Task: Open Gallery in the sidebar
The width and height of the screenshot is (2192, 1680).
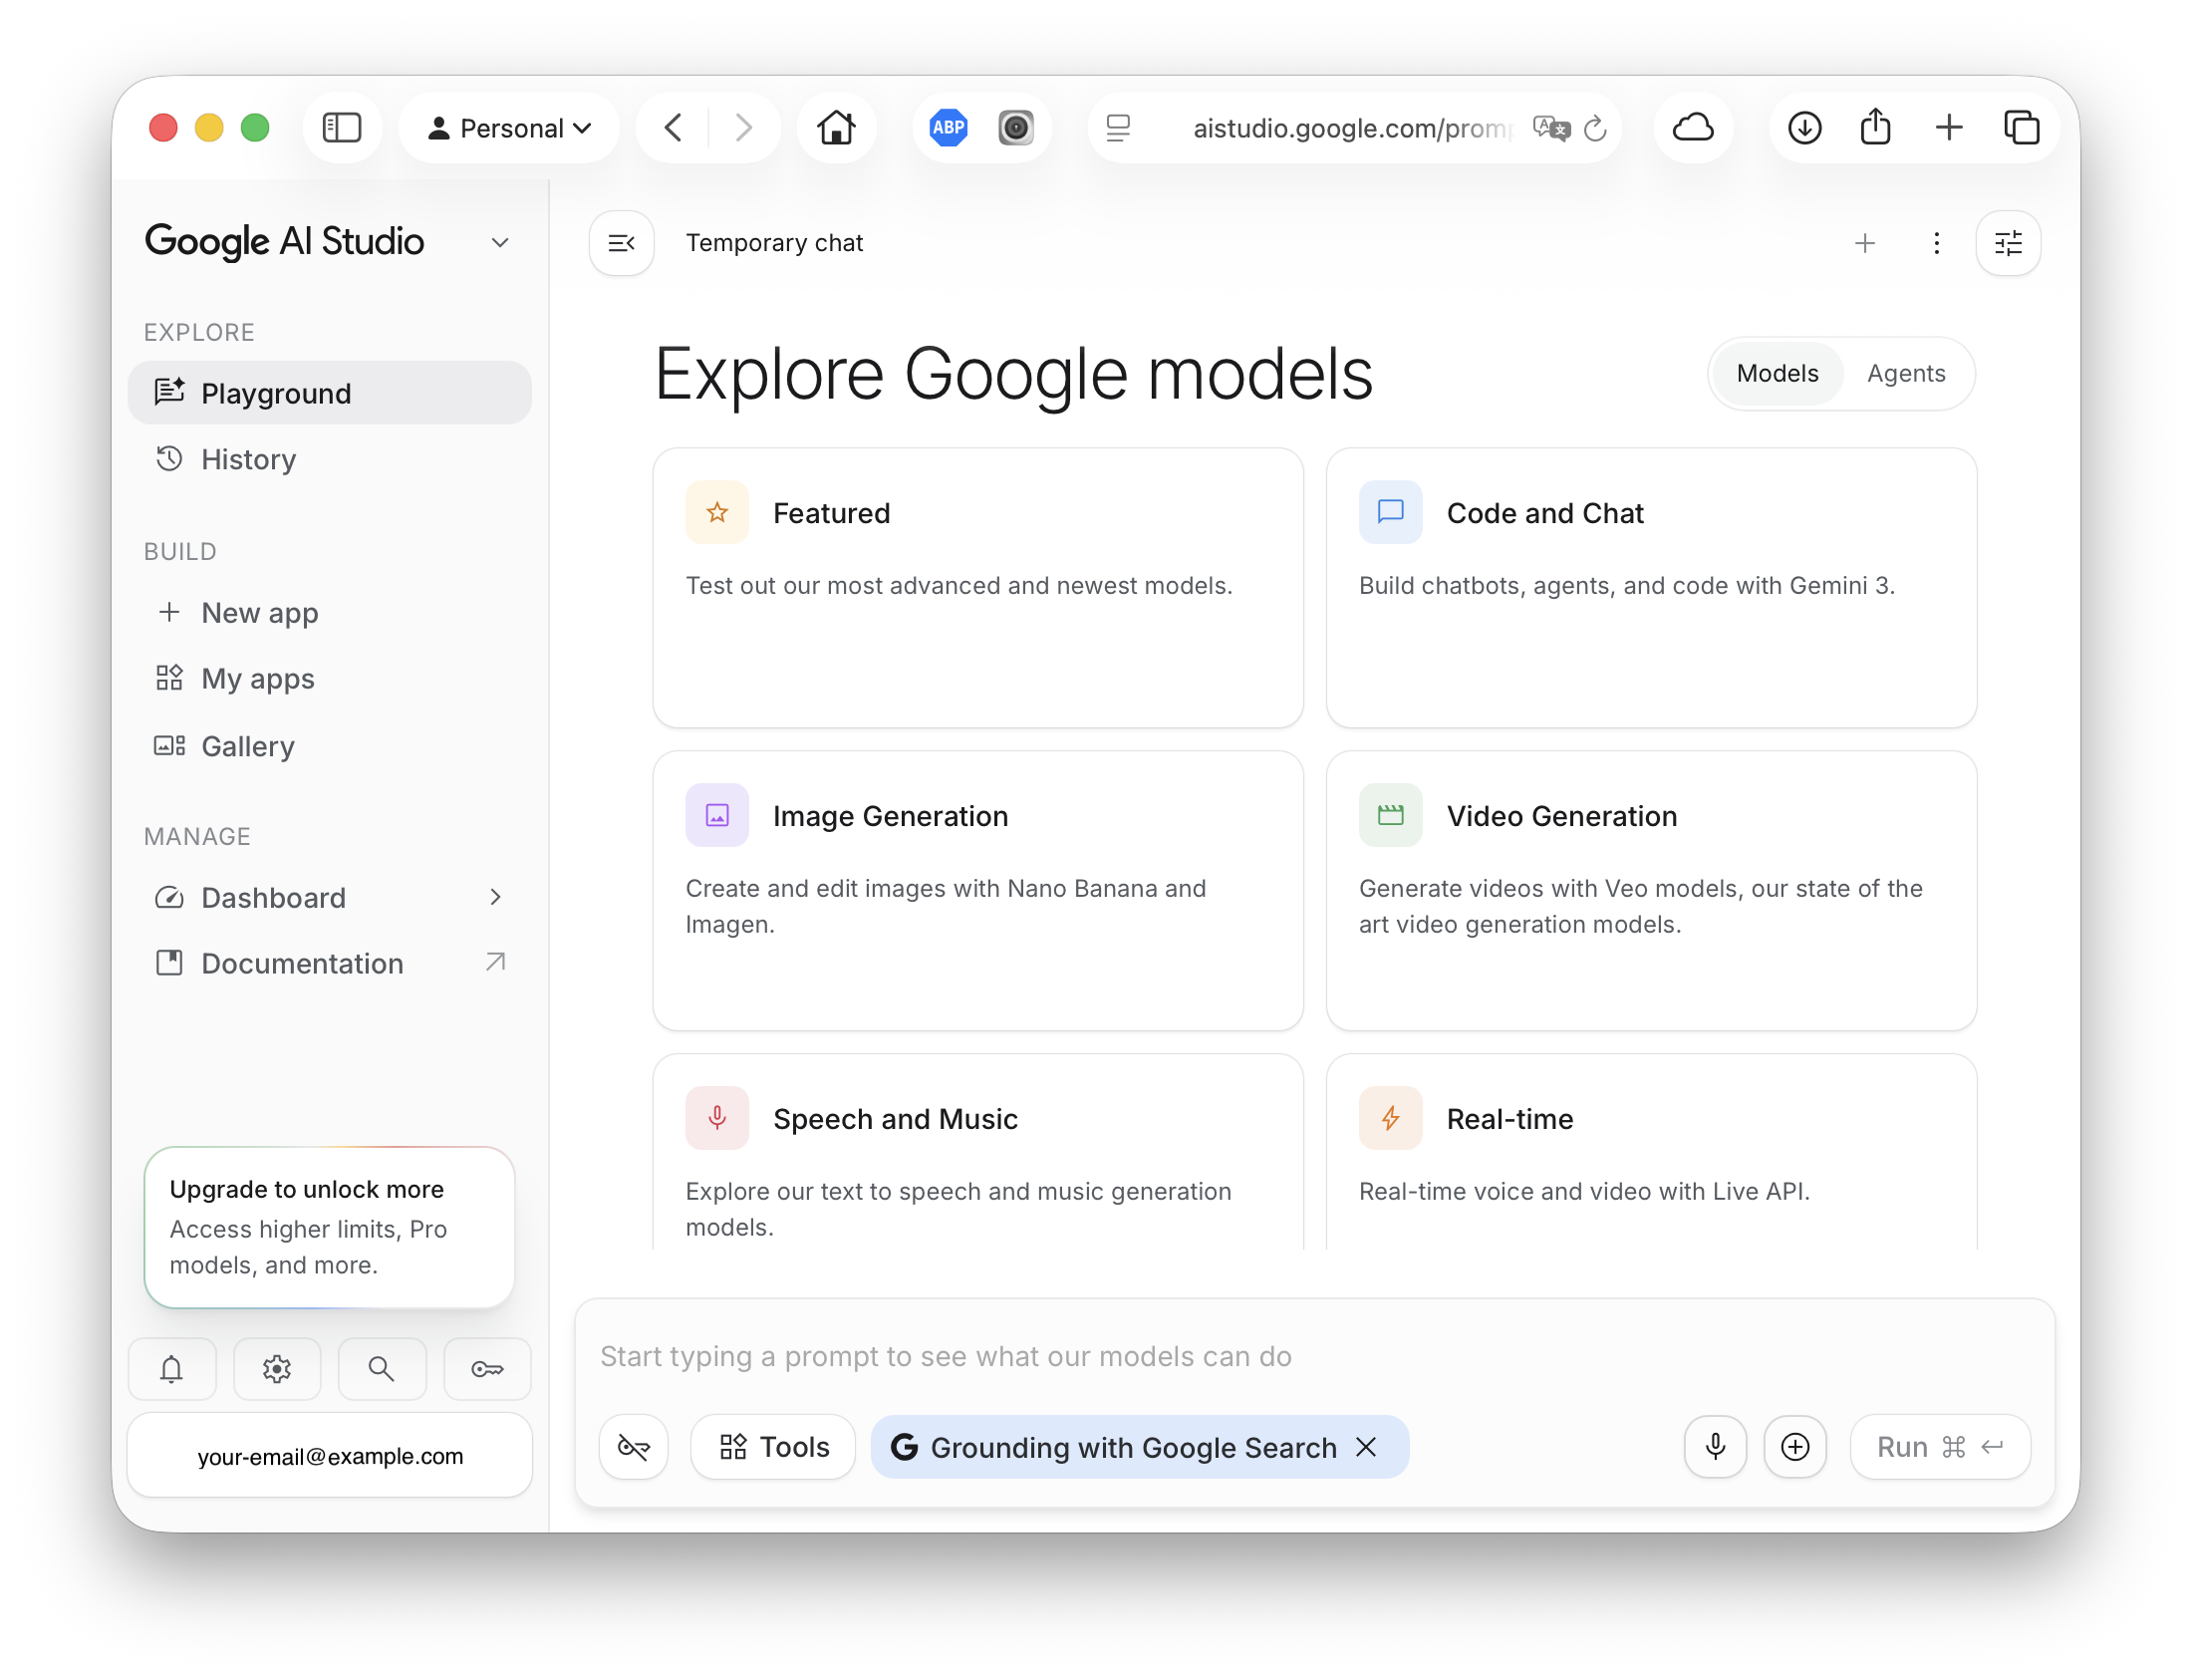Action: coord(329,746)
